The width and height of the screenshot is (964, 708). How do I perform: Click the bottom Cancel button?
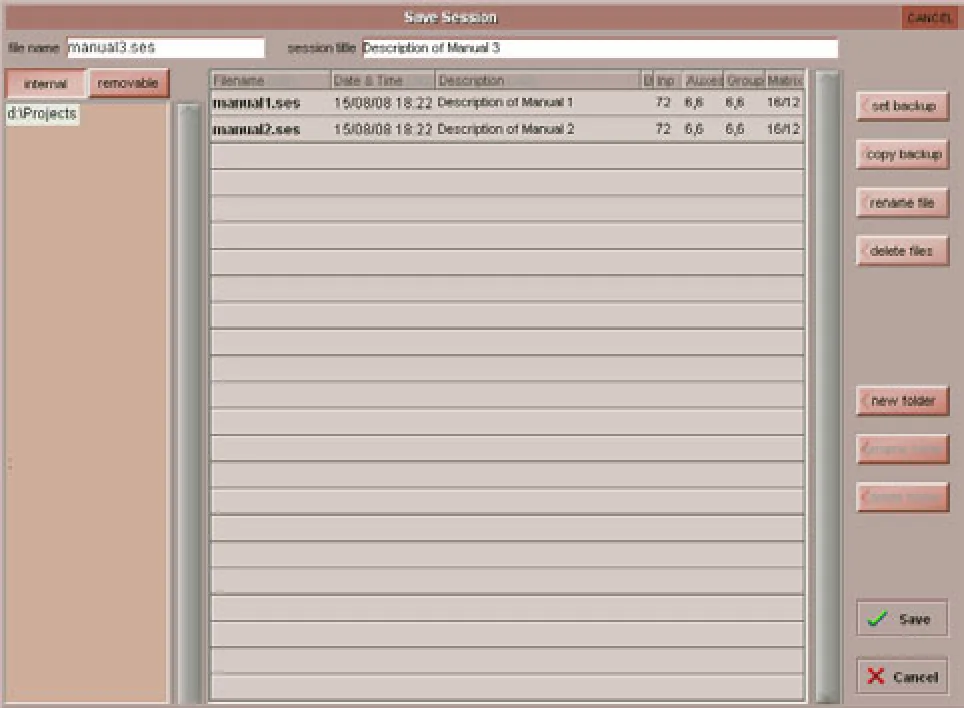[902, 676]
